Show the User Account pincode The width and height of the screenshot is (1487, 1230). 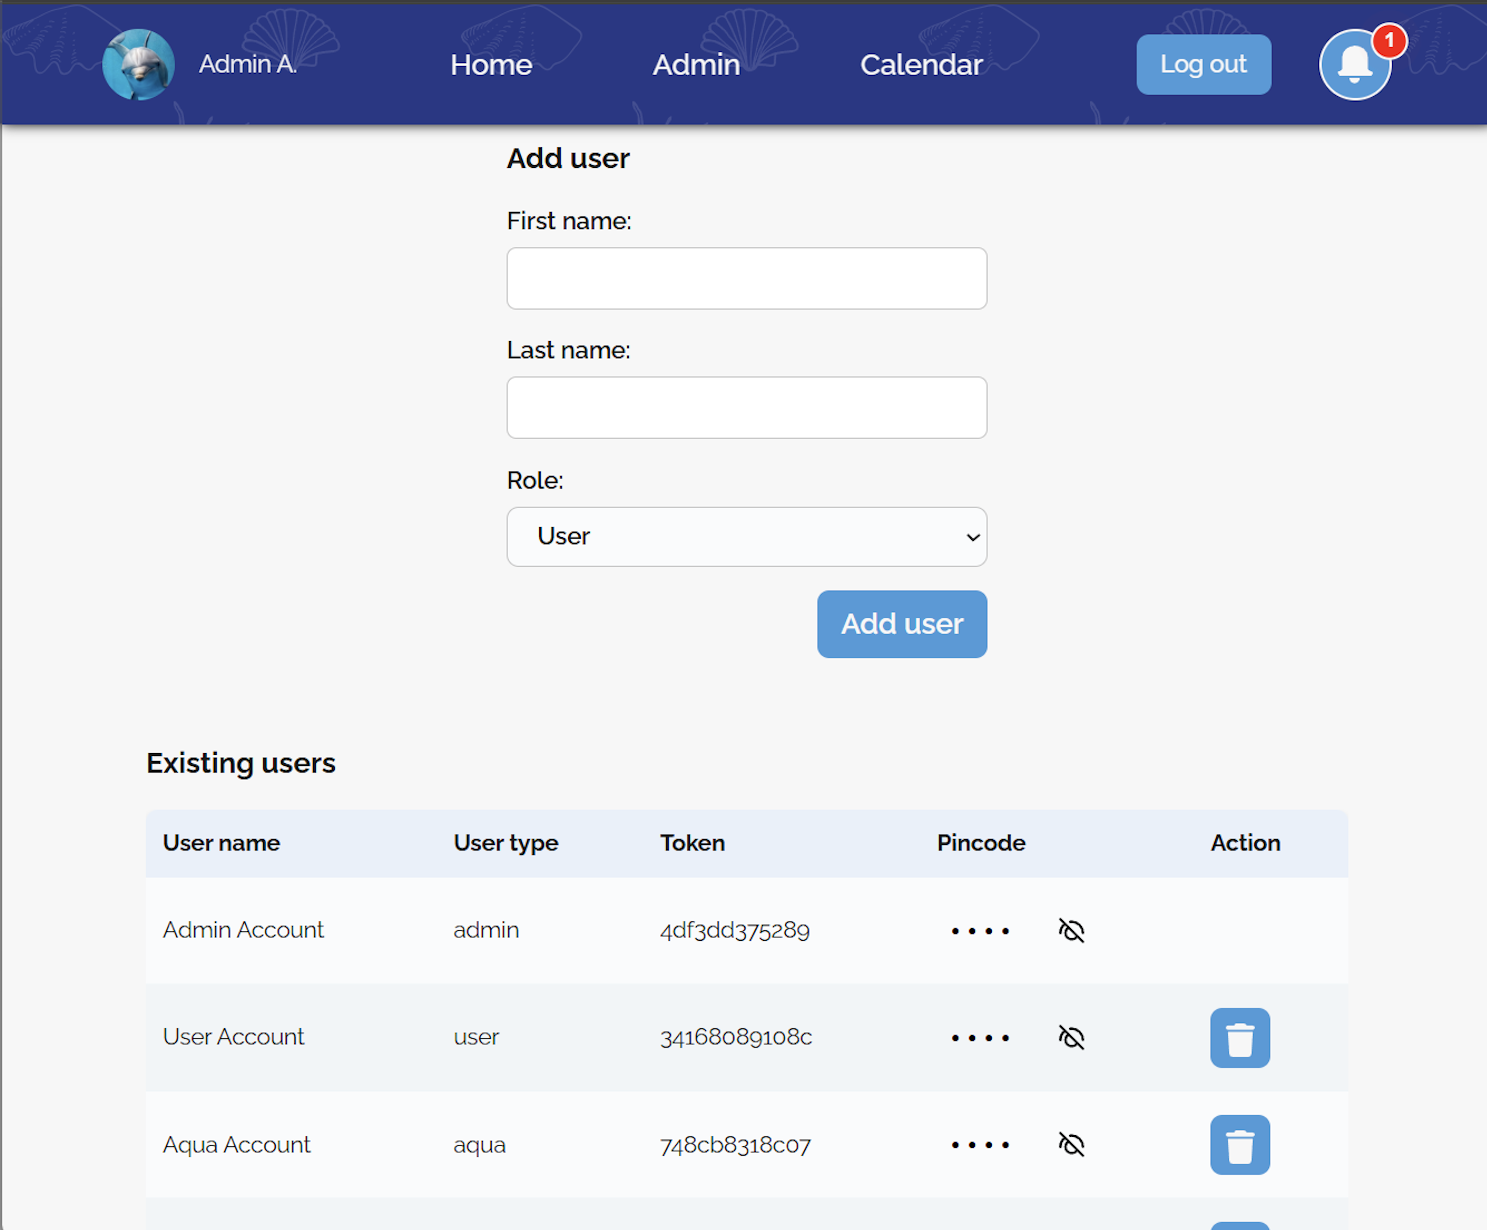click(1071, 1038)
